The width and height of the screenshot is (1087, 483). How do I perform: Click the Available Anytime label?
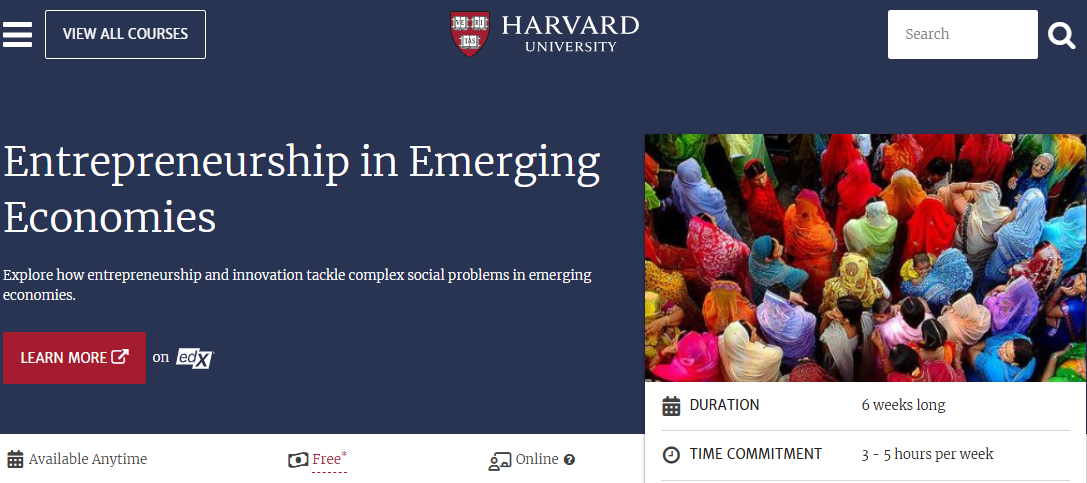pyautogui.click(x=88, y=460)
